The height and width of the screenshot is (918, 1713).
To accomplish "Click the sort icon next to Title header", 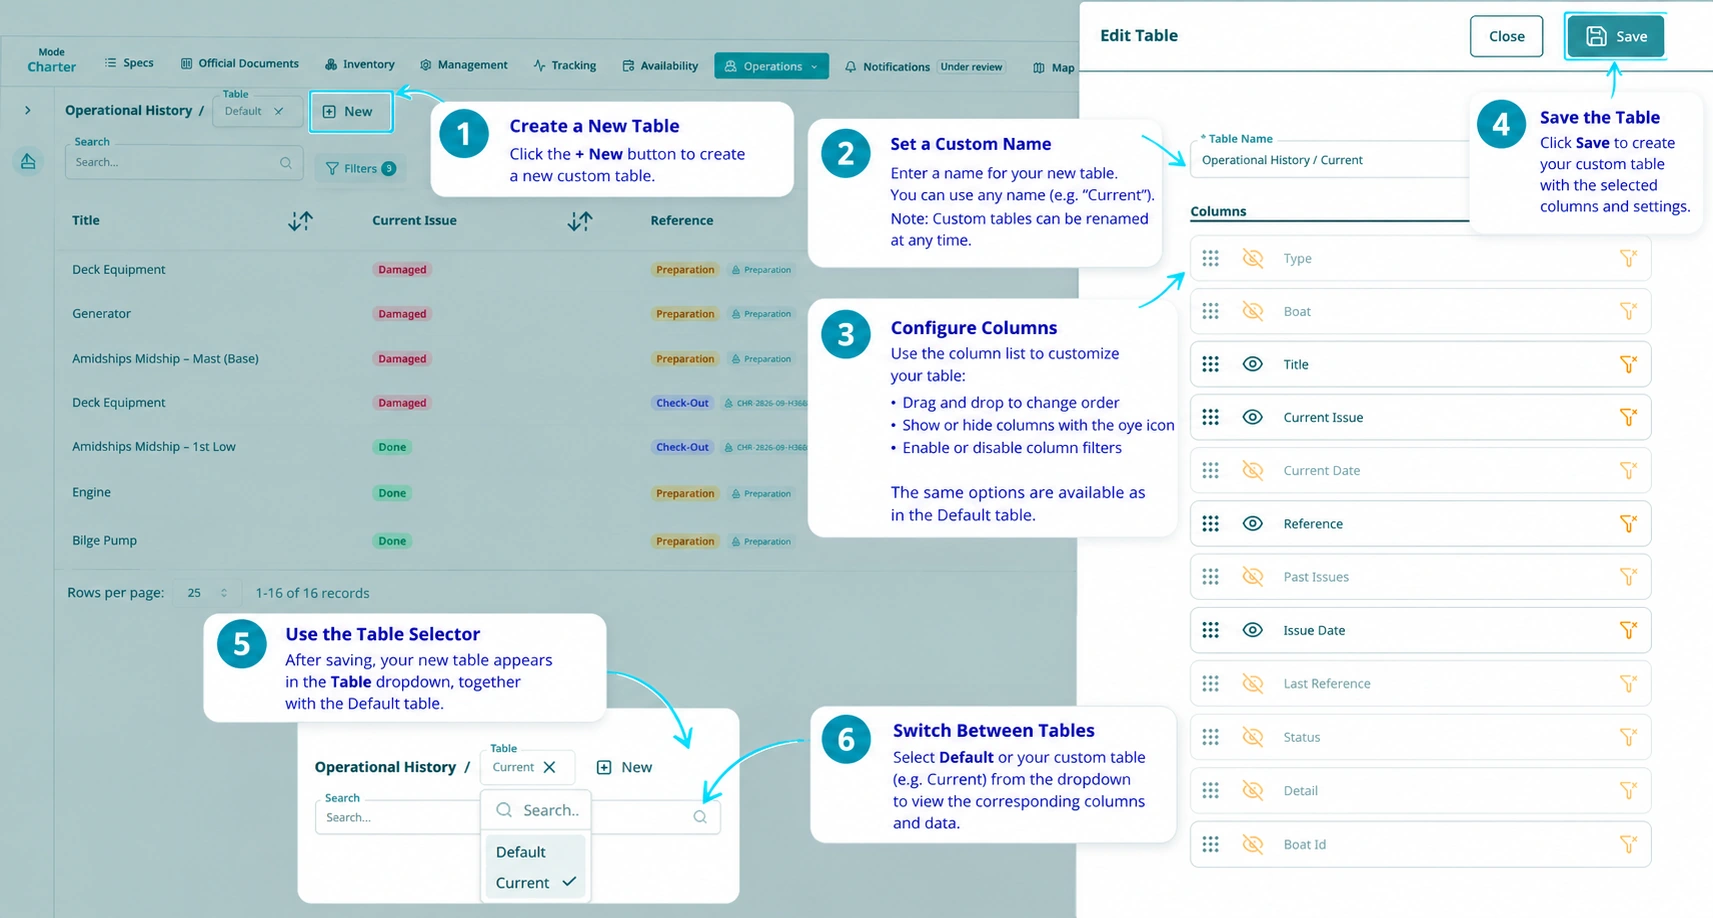I will click(x=300, y=221).
